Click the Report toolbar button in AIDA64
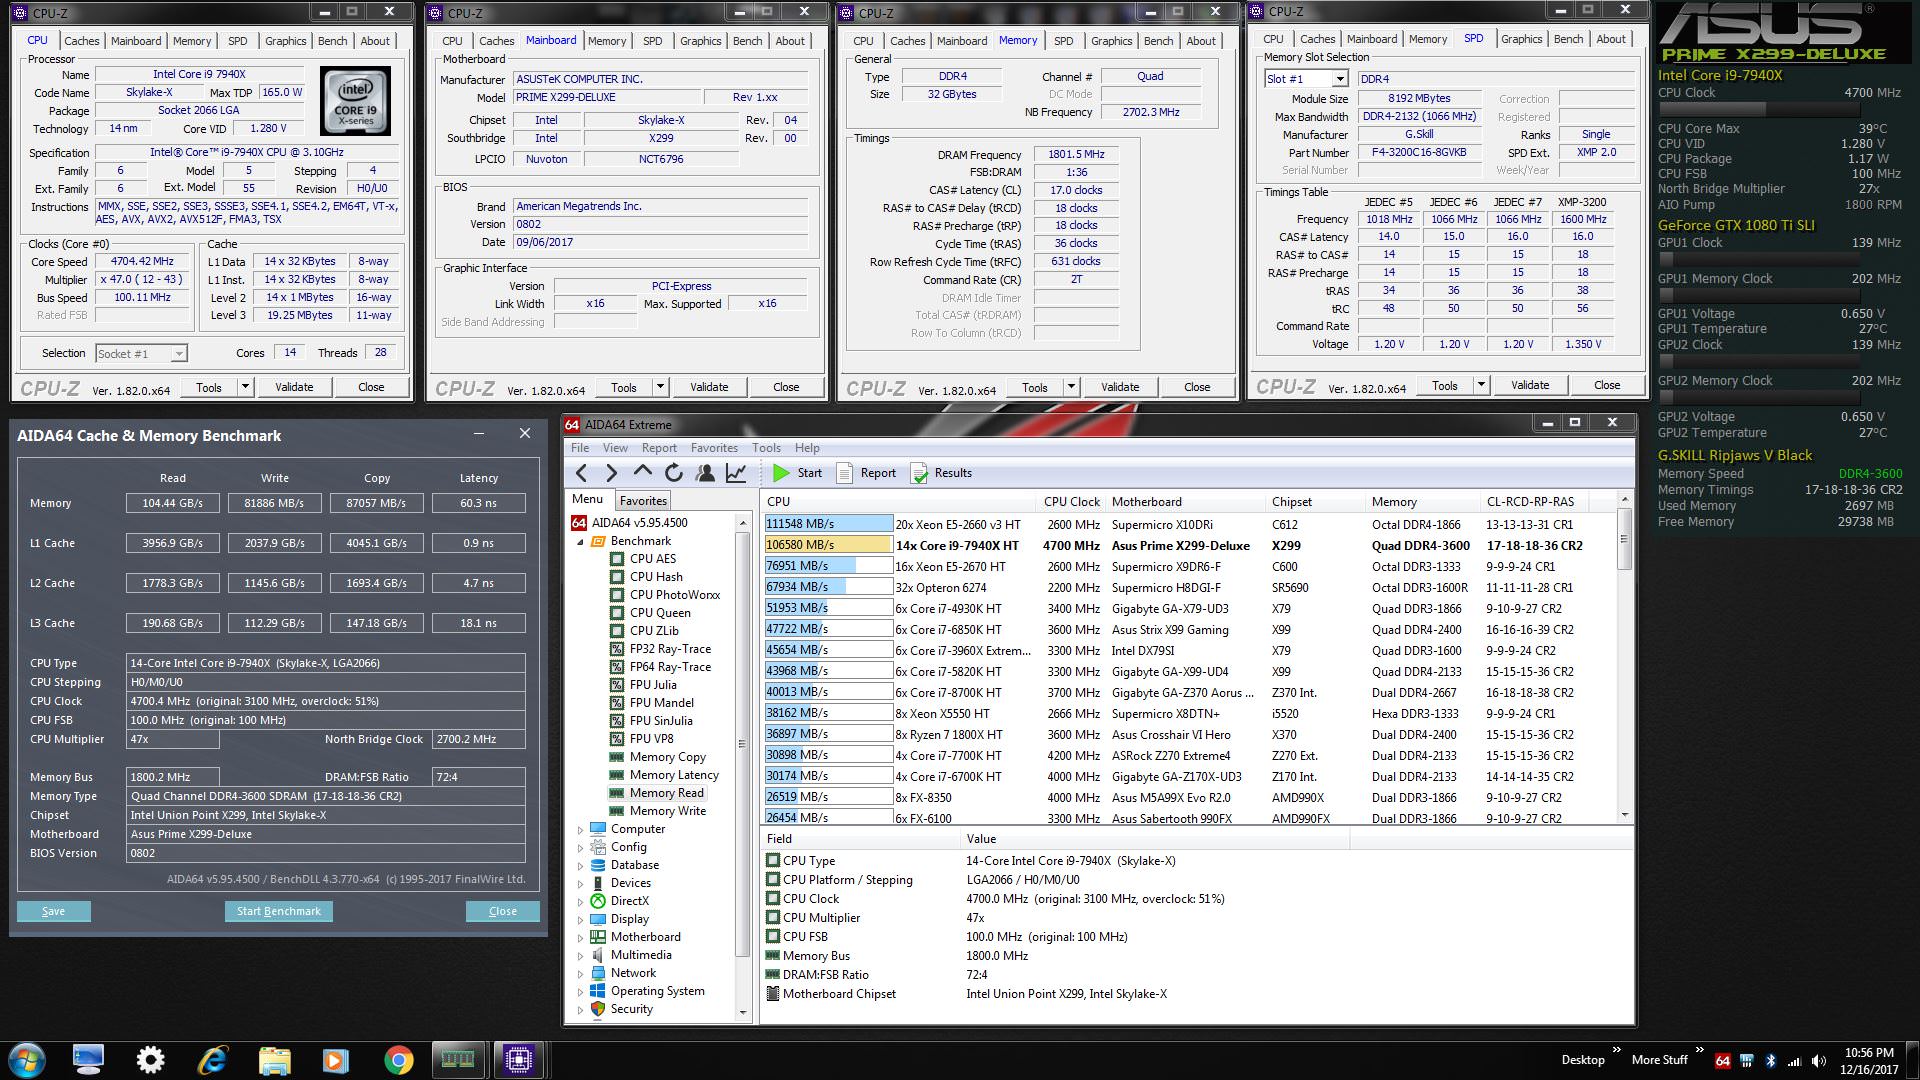The height and width of the screenshot is (1080, 1920). point(867,473)
